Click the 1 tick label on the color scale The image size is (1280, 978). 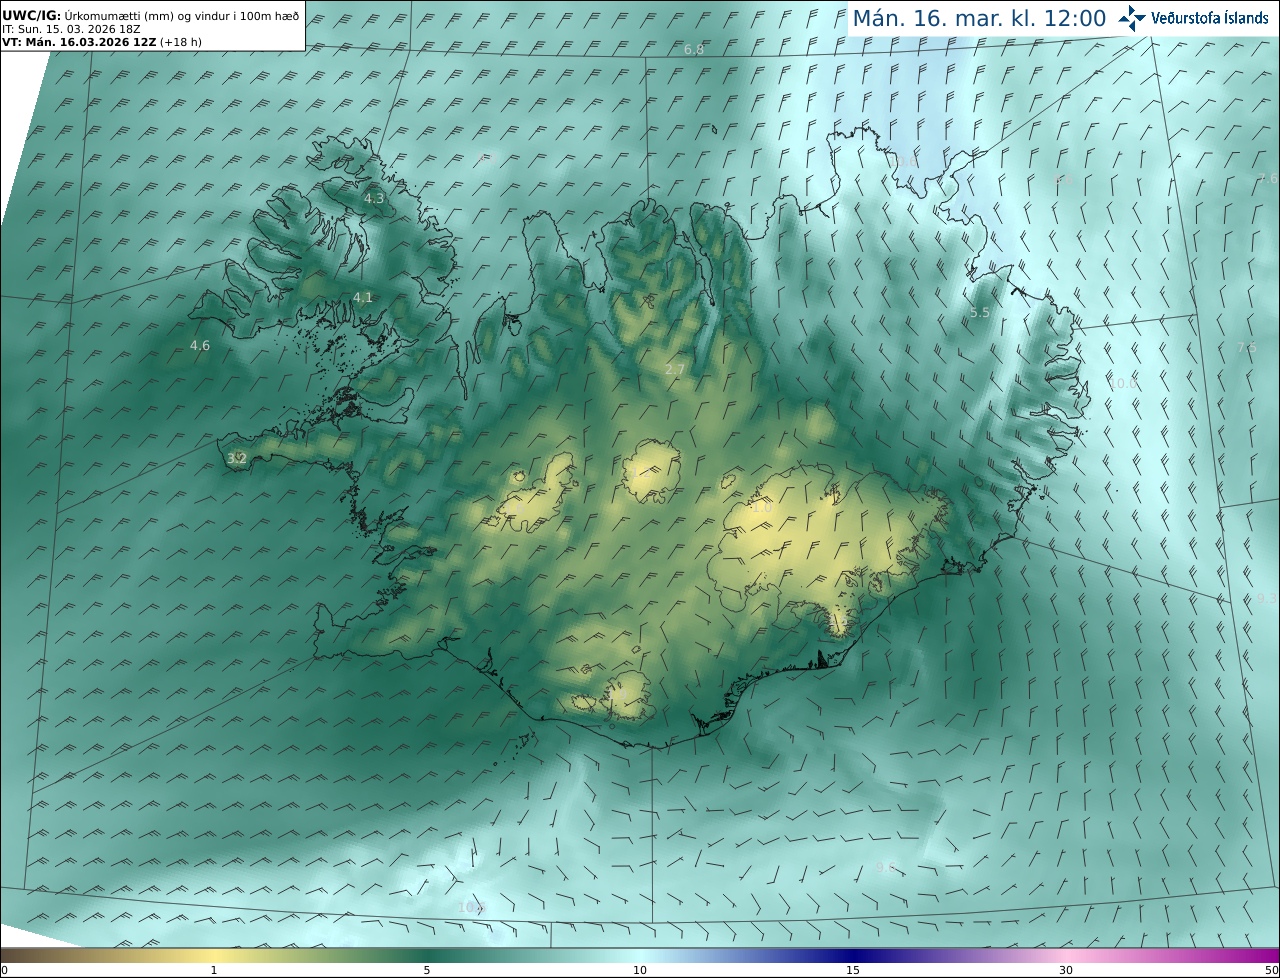214,970
